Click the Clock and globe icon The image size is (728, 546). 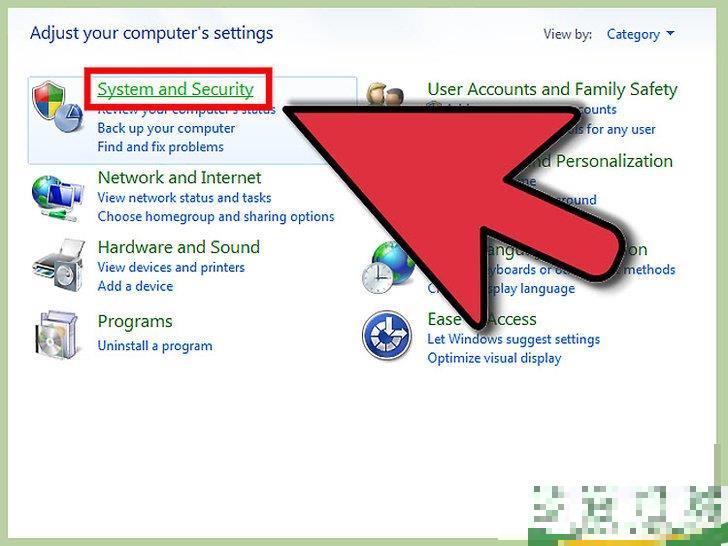tap(388, 268)
